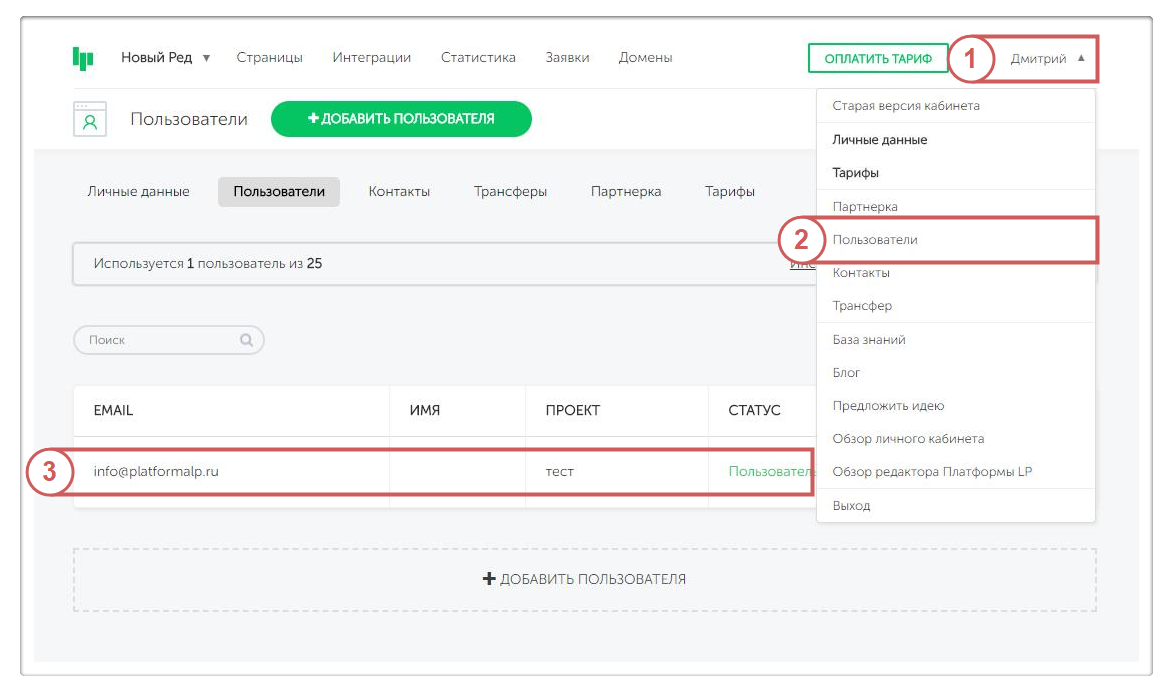Screen dimensions: 1171x696
Task: Open the Заявки section
Action: pos(567,58)
